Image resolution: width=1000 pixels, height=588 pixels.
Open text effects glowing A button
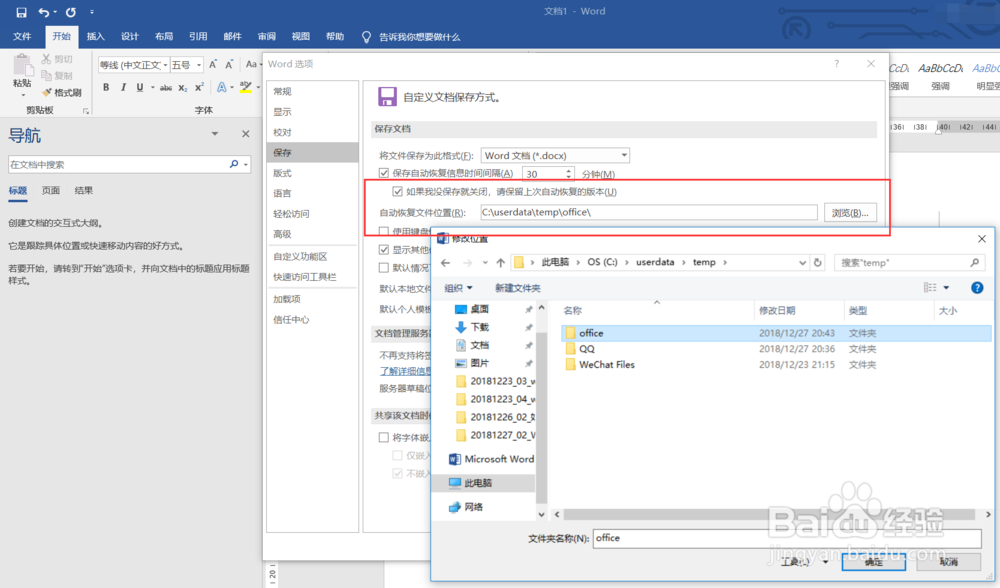[221, 87]
